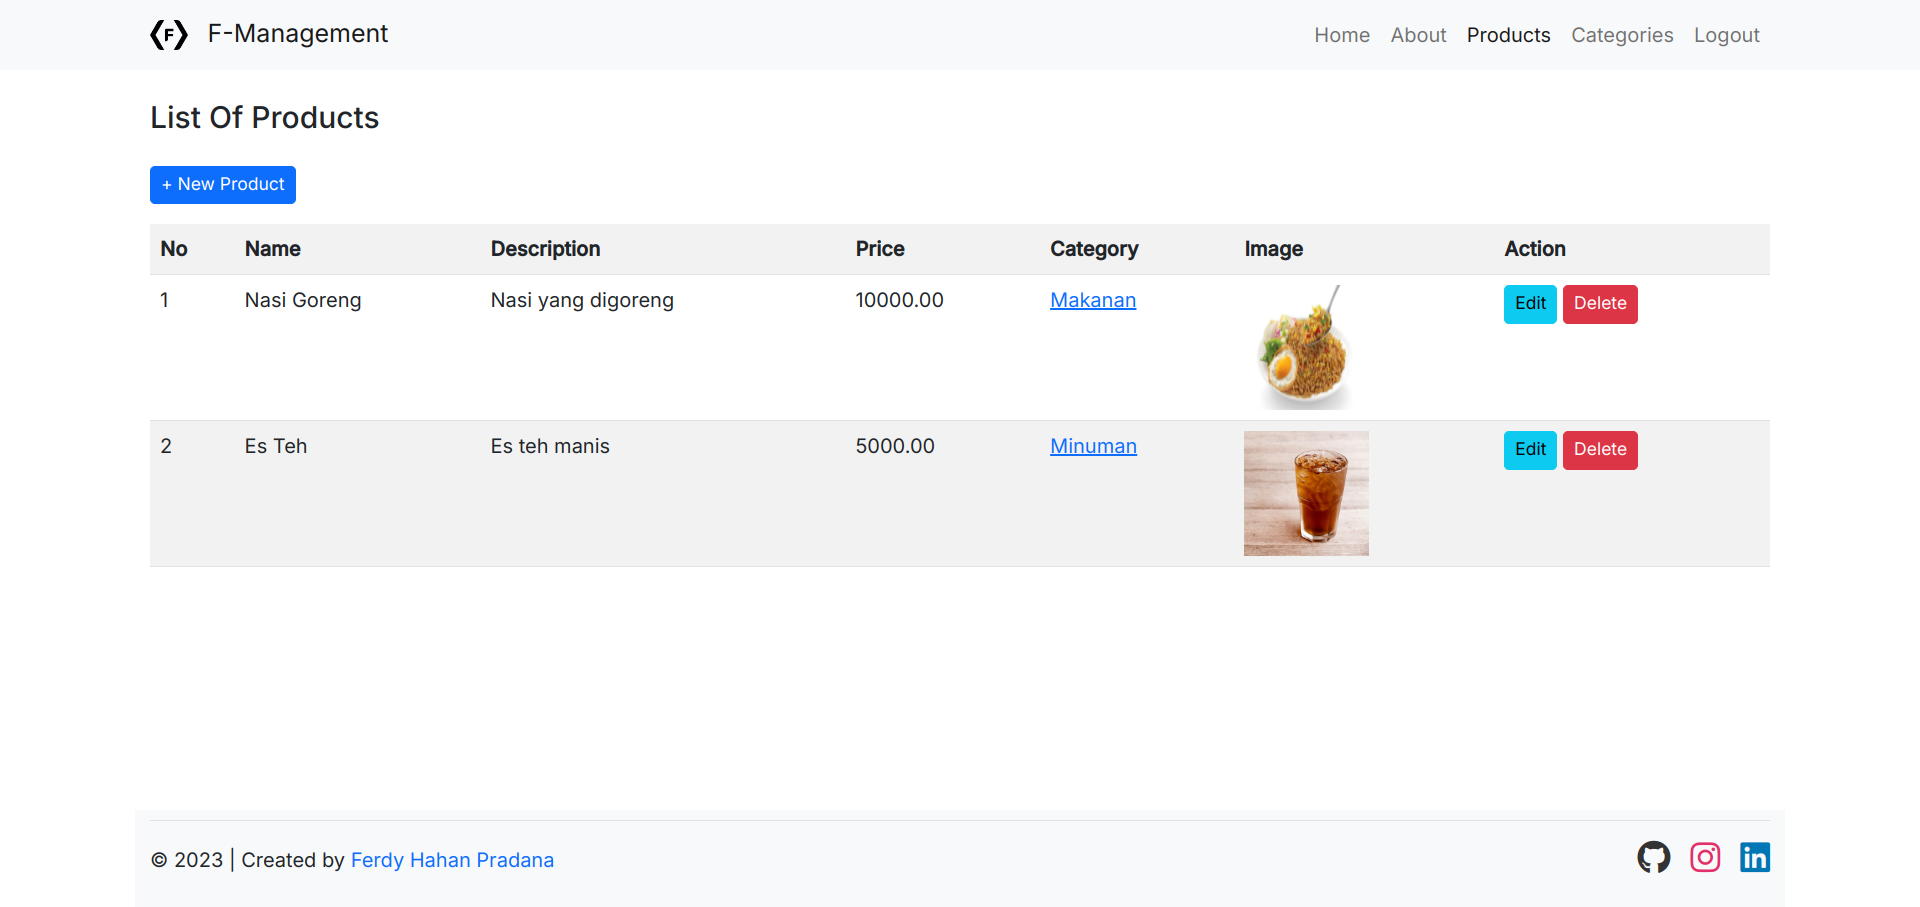Viewport: 1920px width, 907px height.
Task: Open the About page
Action: (1418, 35)
